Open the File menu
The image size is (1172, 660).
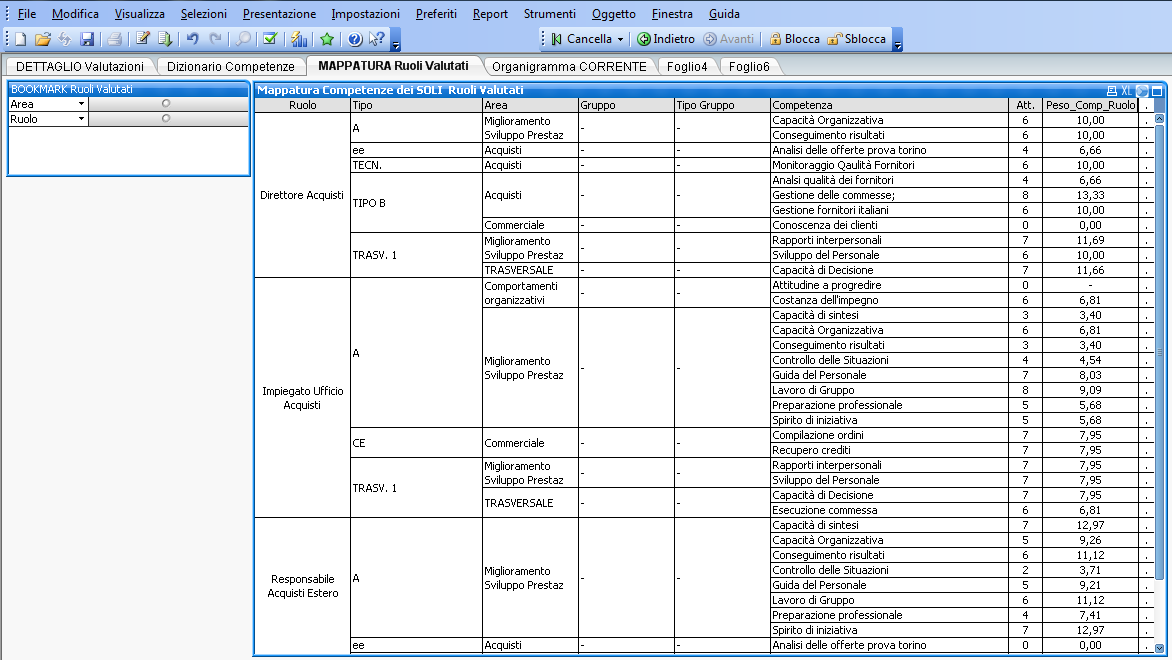(x=27, y=13)
